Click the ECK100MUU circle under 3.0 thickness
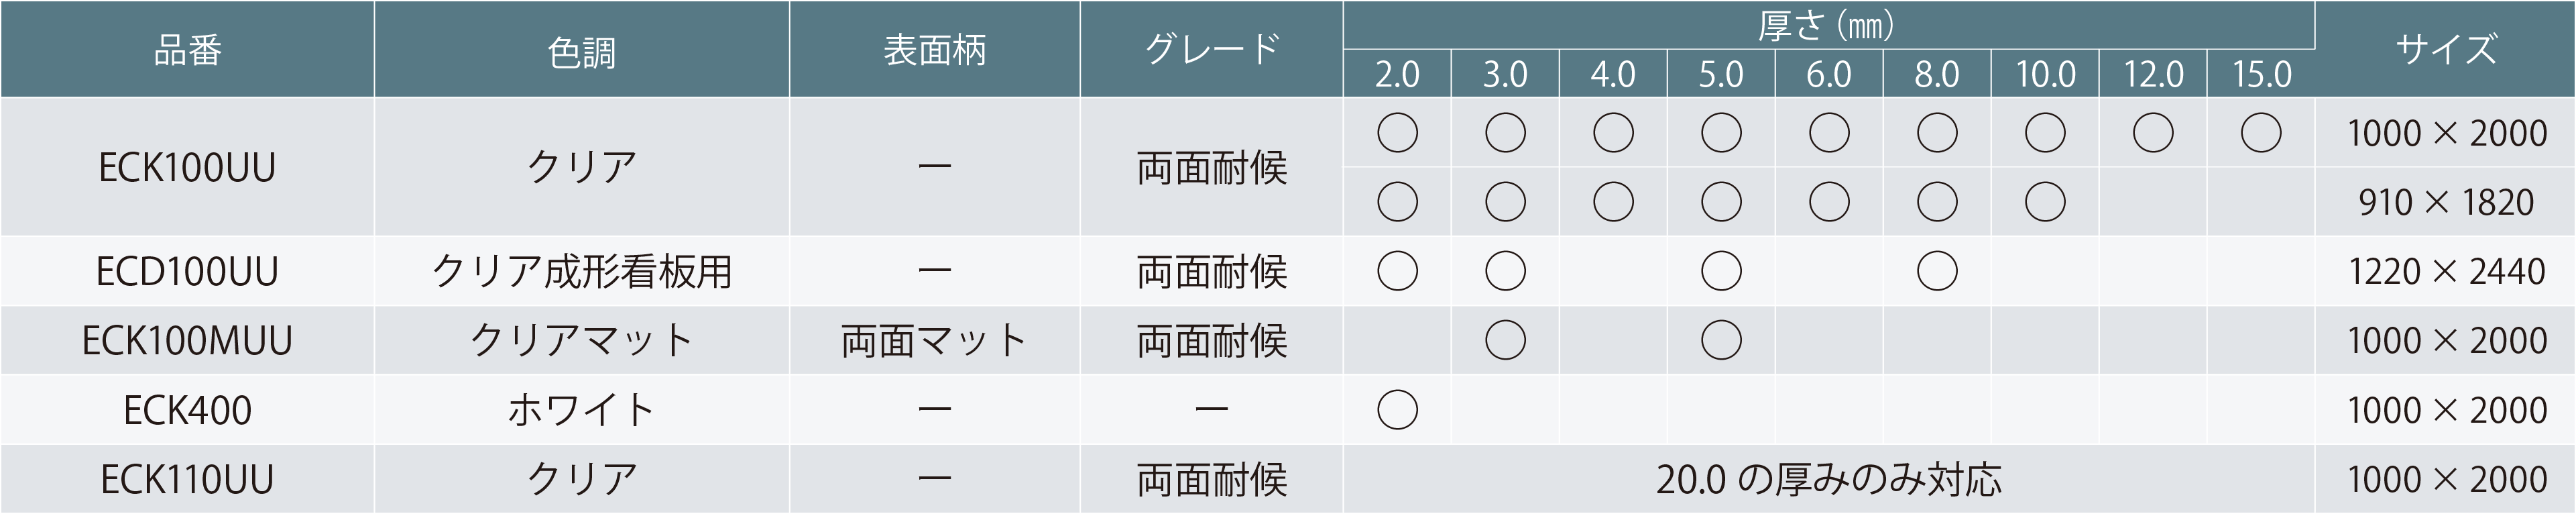2576x516 pixels. (1505, 340)
